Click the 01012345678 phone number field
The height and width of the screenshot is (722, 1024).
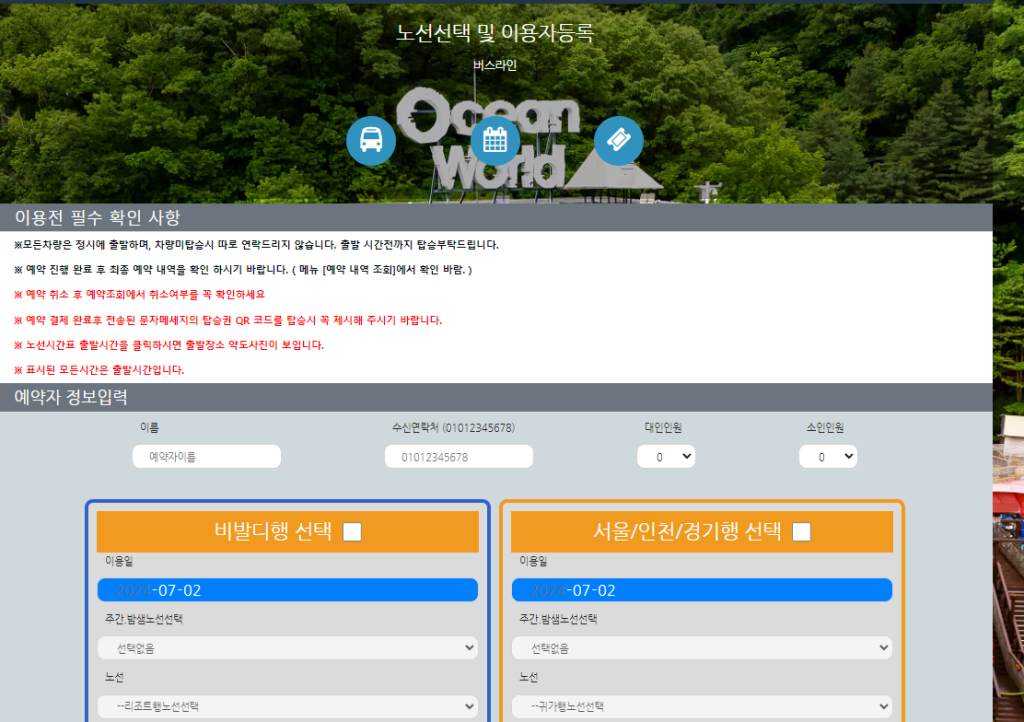click(459, 456)
